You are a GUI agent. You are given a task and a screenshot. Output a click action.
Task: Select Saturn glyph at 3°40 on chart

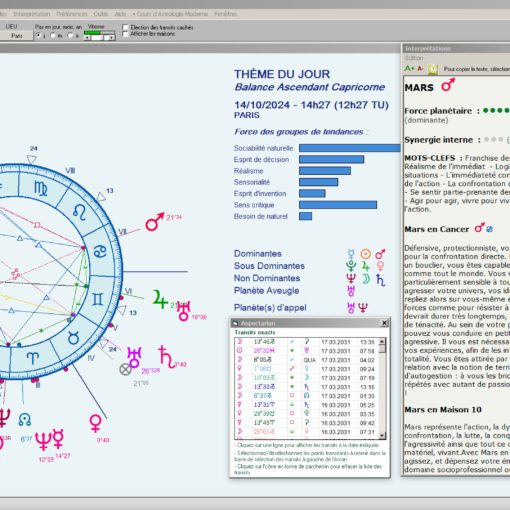[x=166, y=357]
